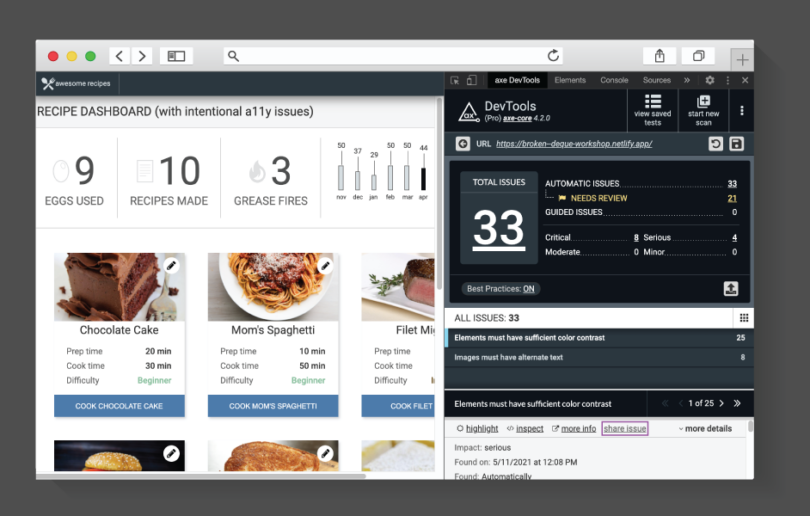Screen dimensions: 810x516
Task: Expand more details section
Action: (x=705, y=429)
